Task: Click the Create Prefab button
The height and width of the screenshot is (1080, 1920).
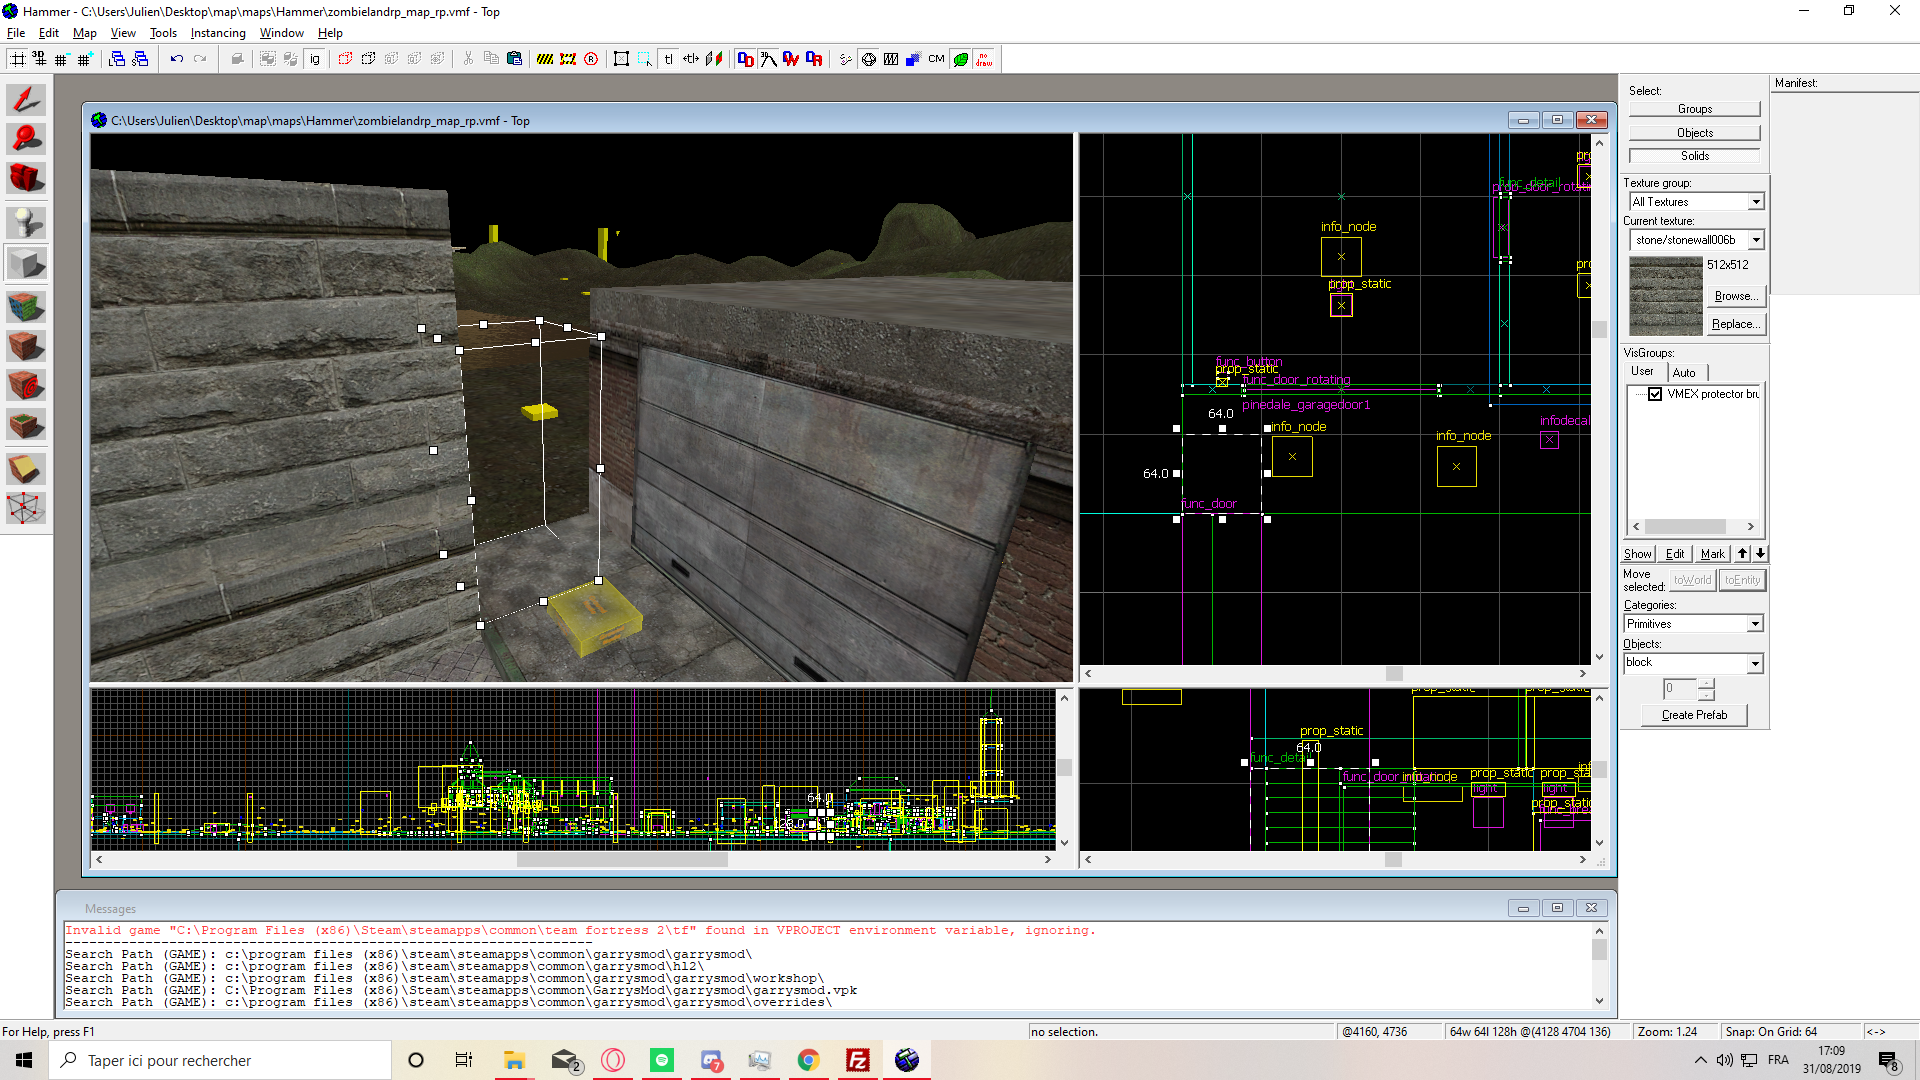Action: point(1694,715)
